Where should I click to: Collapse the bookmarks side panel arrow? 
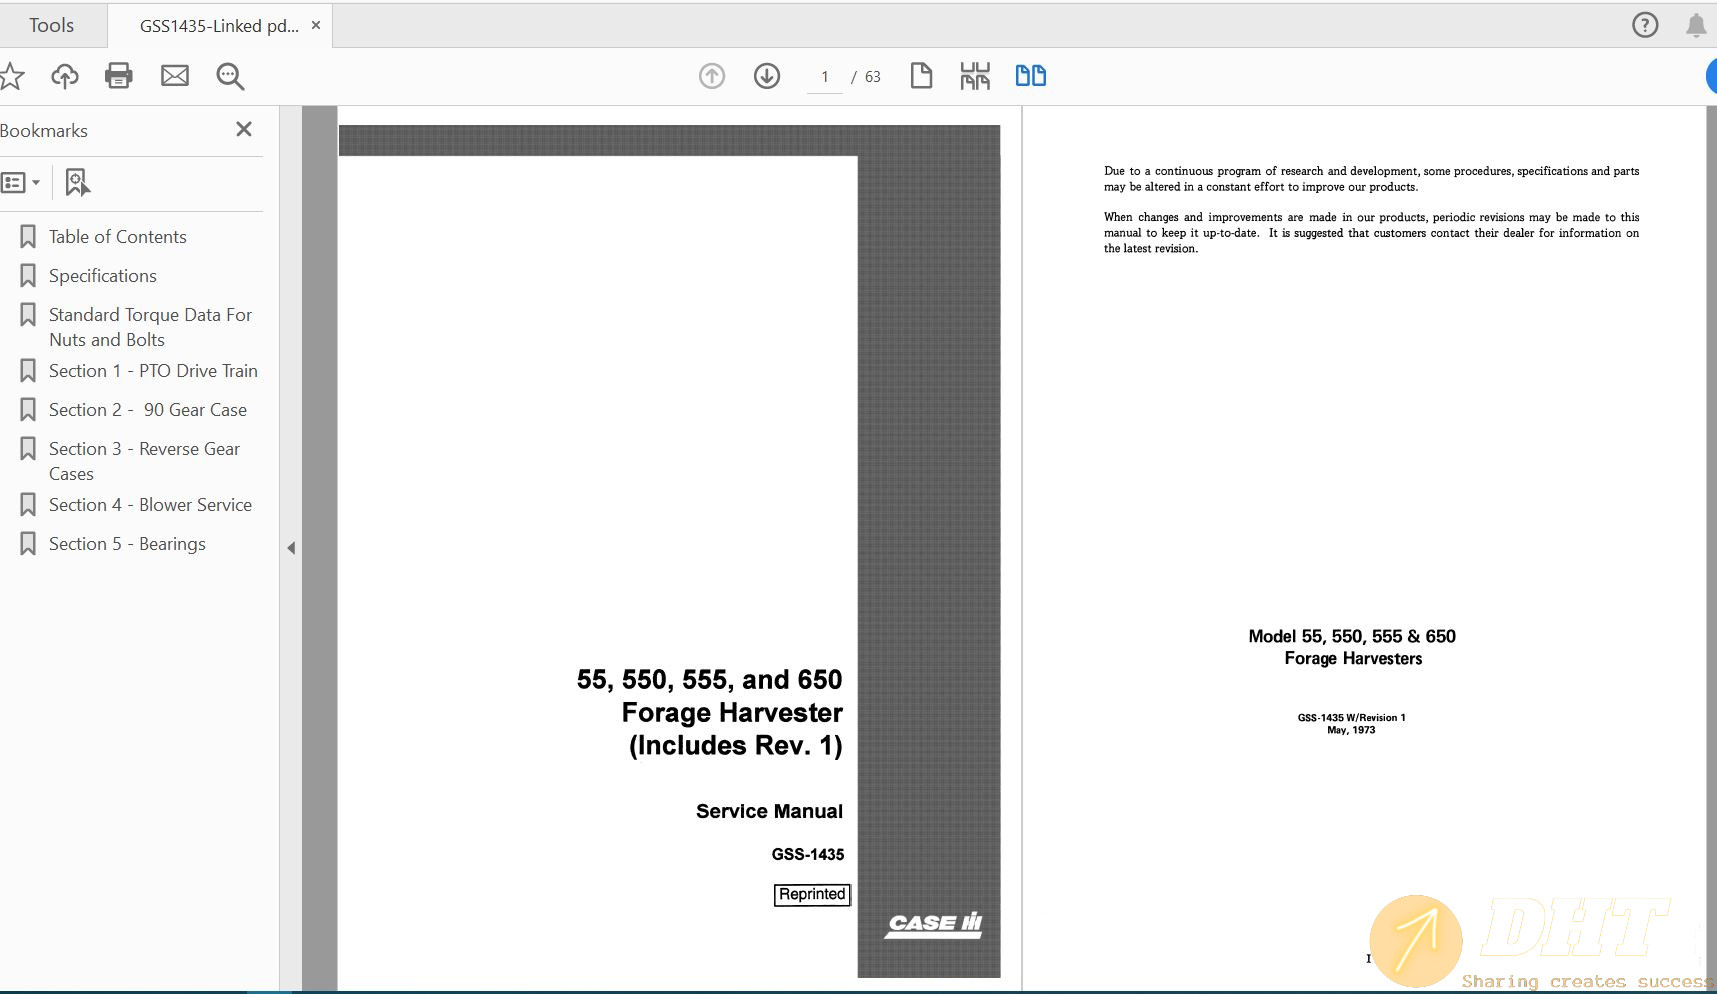291,548
